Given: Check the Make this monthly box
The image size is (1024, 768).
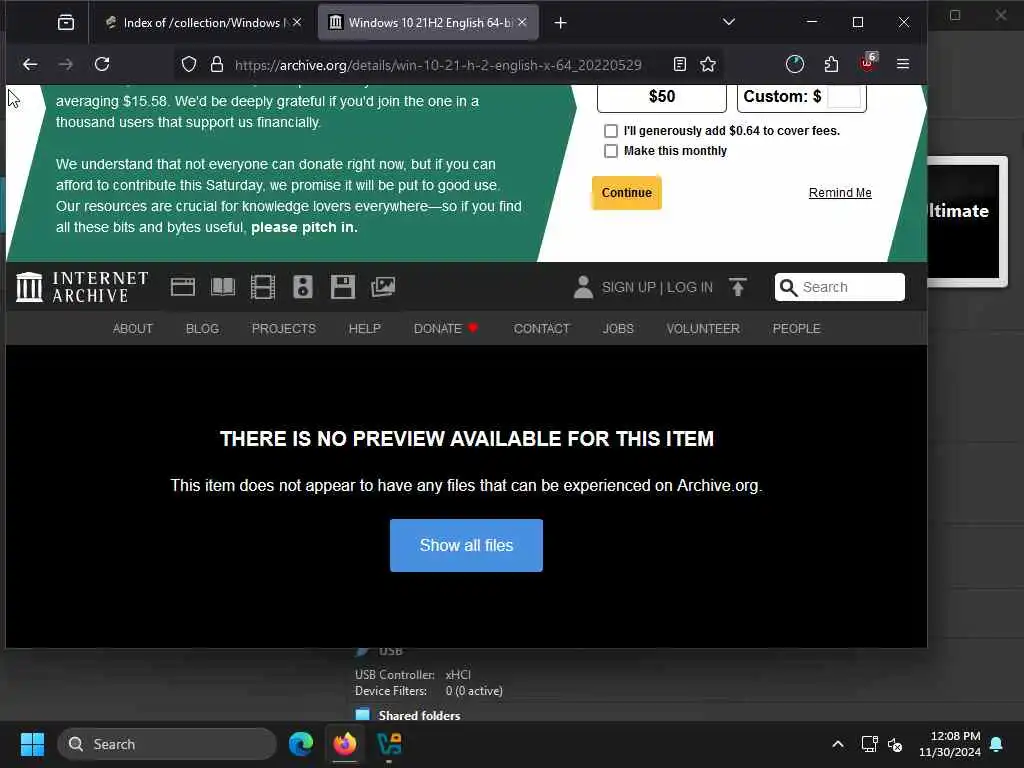Looking at the screenshot, I should click(x=611, y=151).
